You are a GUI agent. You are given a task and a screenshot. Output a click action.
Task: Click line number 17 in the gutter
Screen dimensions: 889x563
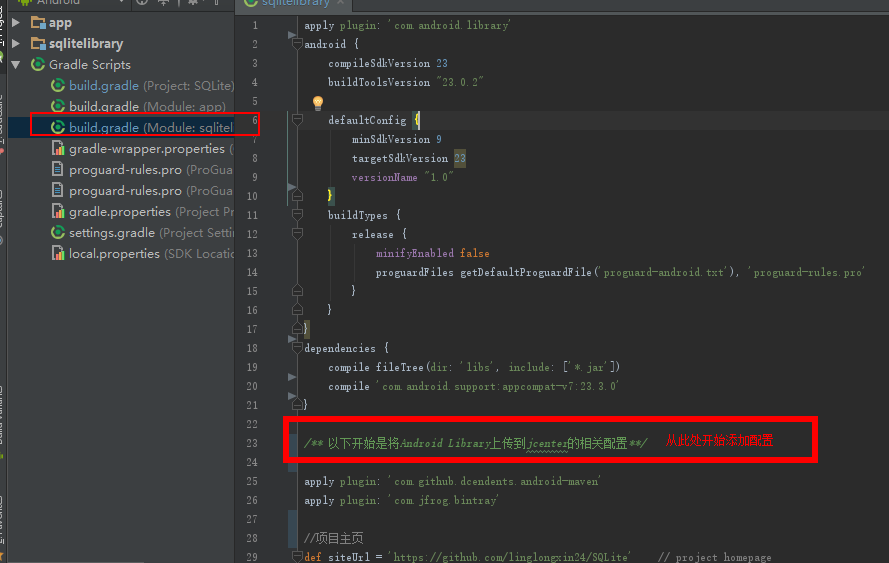click(x=252, y=329)
